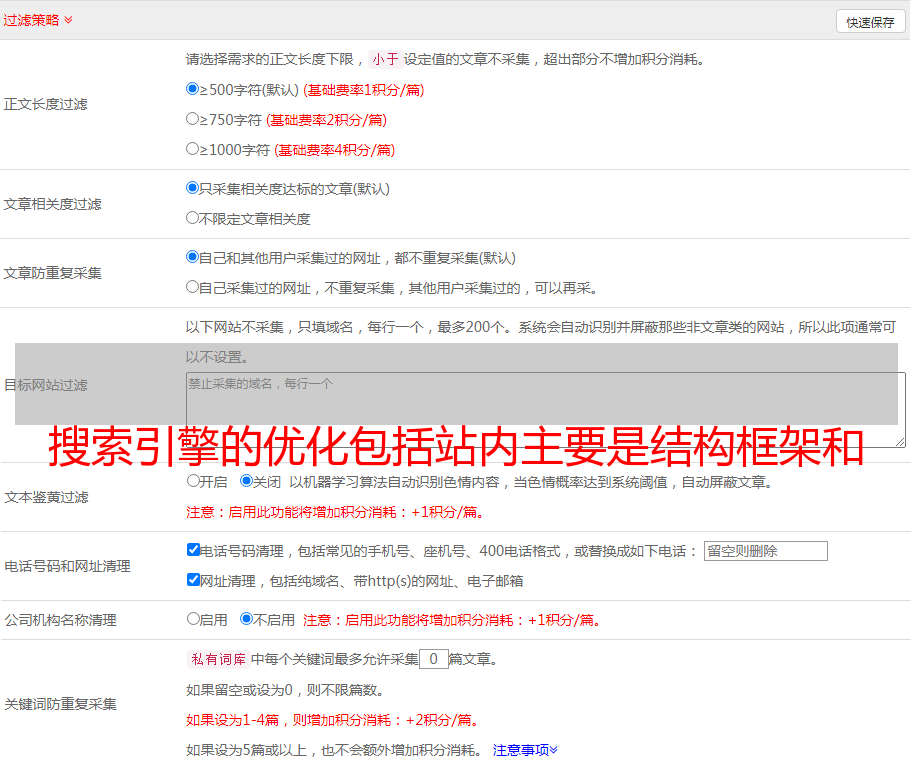Viewport: 912px width, 768px height.
Task: Select 自己采集过的网址，不重复采集 option
Action: [193, 287]
